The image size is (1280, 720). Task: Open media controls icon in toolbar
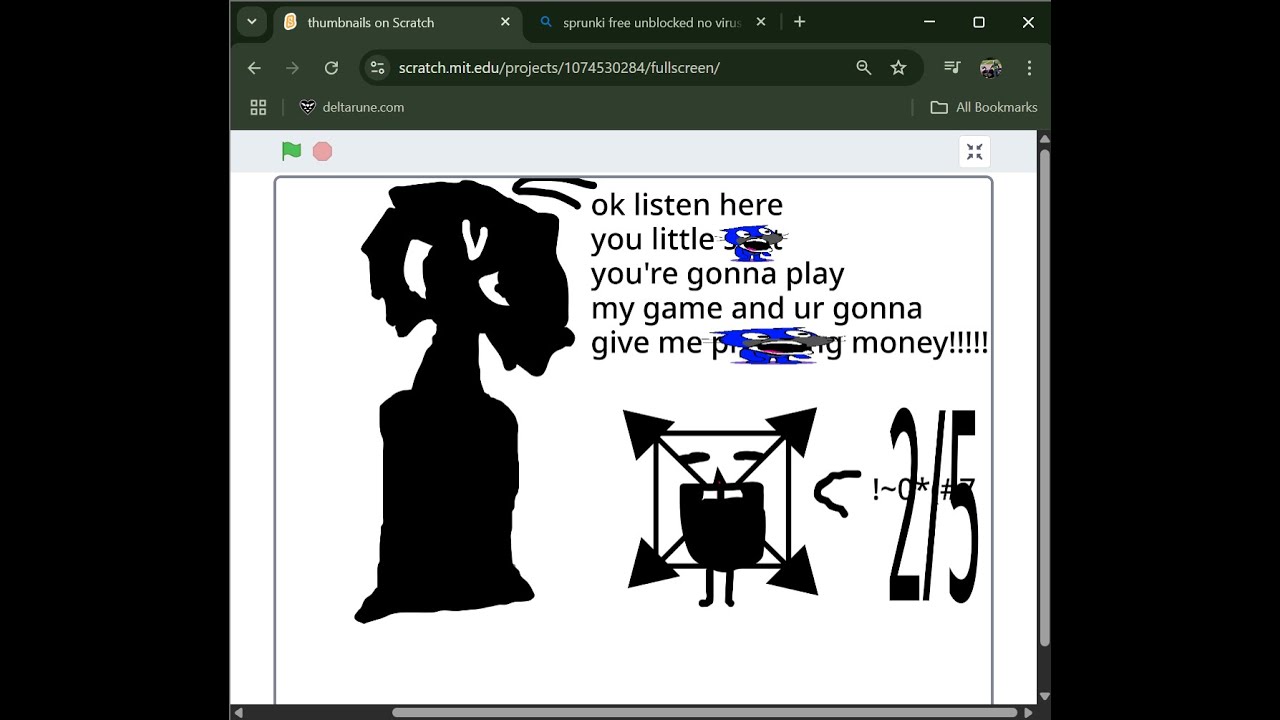pyautogui.click(x=952, y=68)
